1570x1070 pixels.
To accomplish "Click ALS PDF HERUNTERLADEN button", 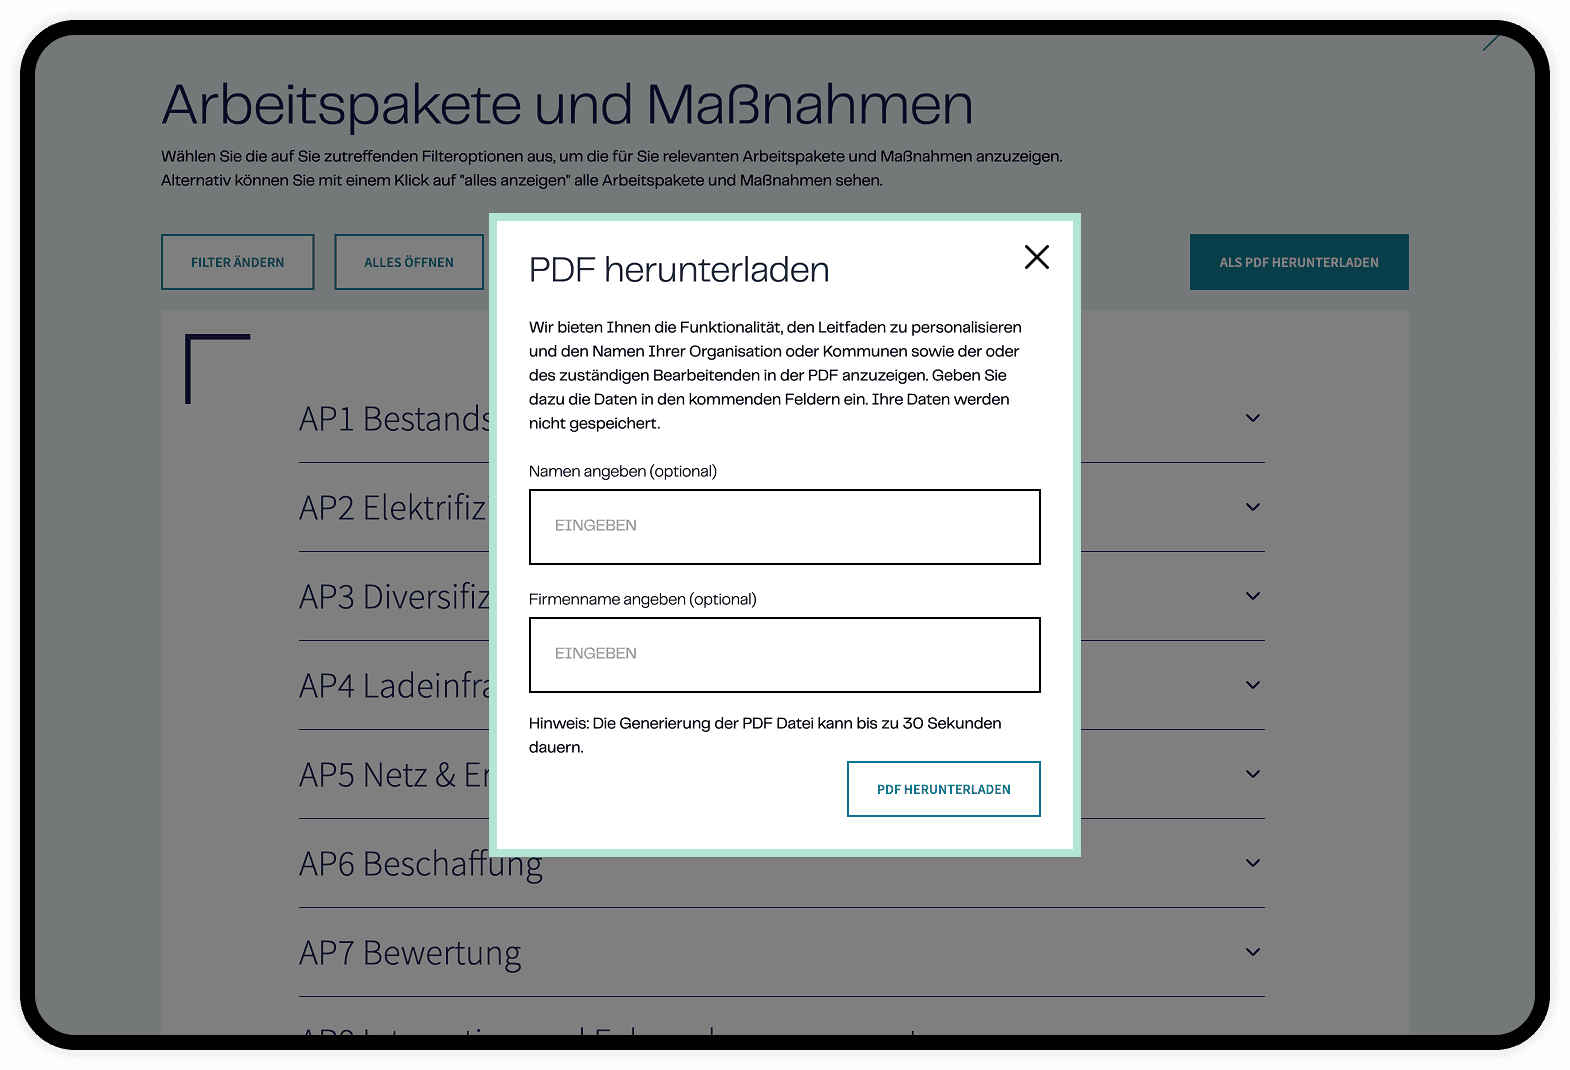I will tap(1299, 262).
